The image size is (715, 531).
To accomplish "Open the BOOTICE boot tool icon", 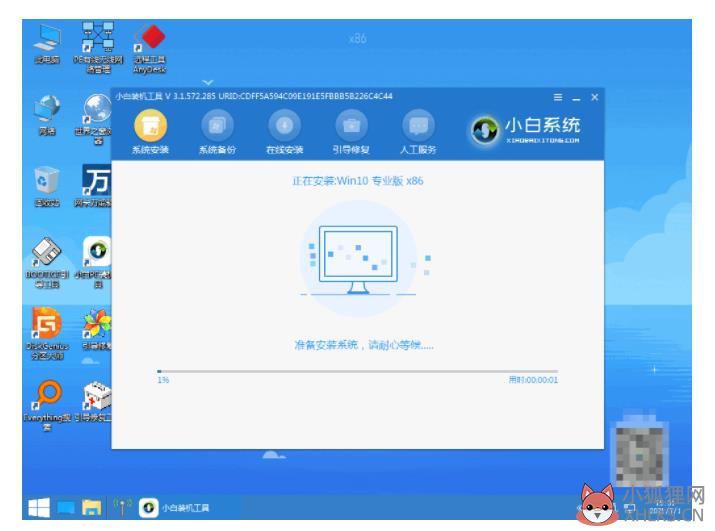I will click(47, 263).
